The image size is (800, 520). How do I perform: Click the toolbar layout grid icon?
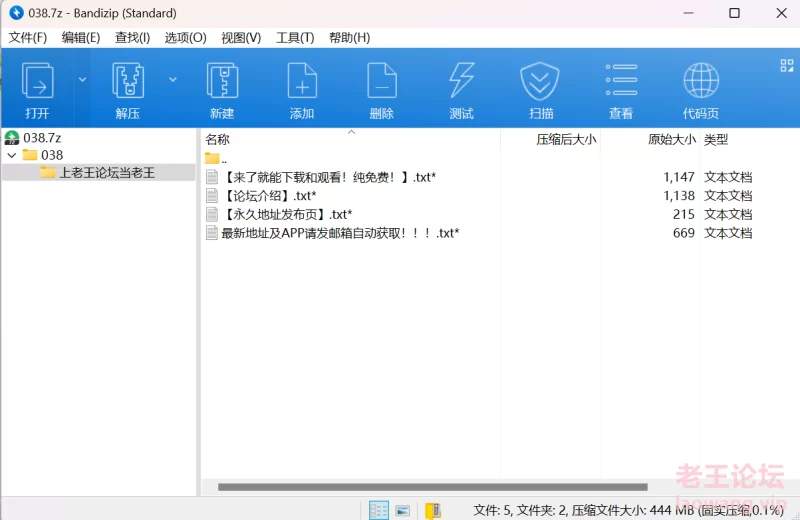(787, 65)
